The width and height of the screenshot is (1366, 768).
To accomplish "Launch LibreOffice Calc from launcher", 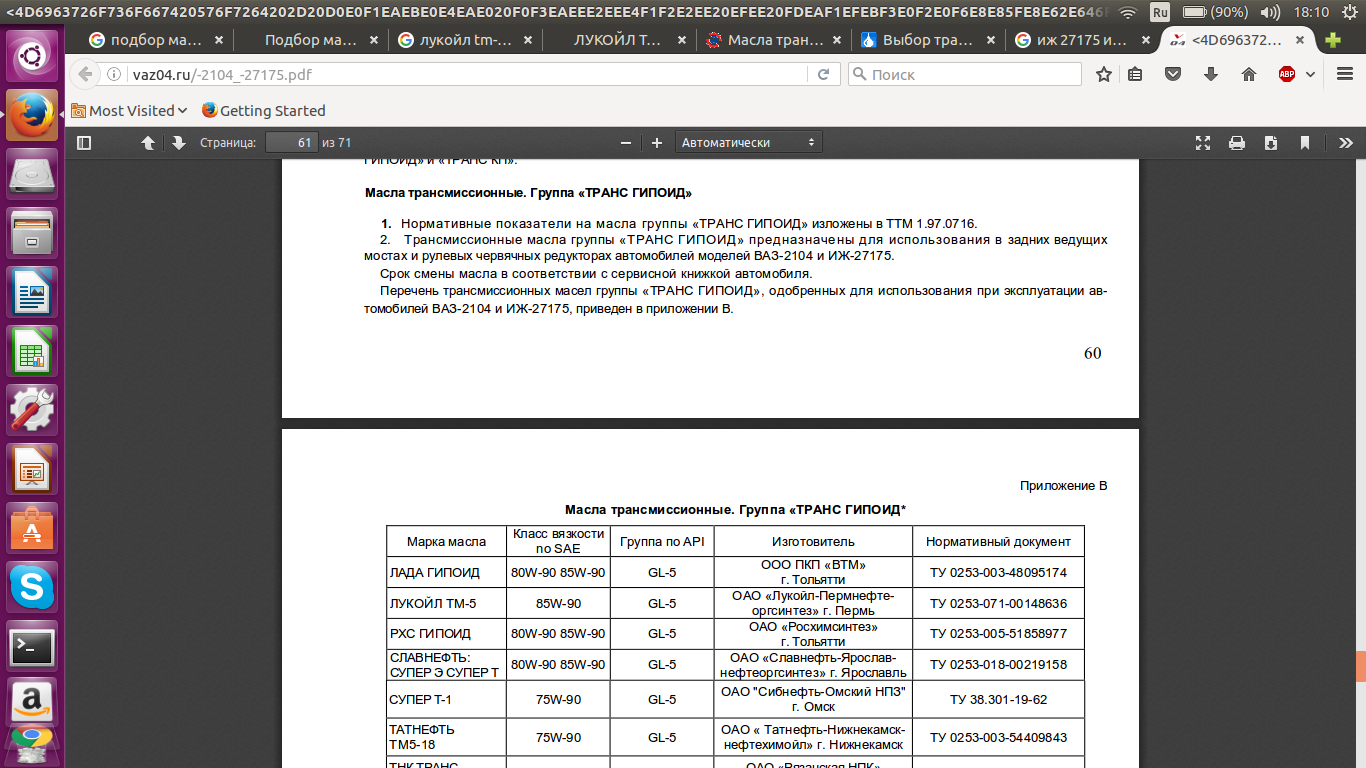I will click(x=32, y=352).
